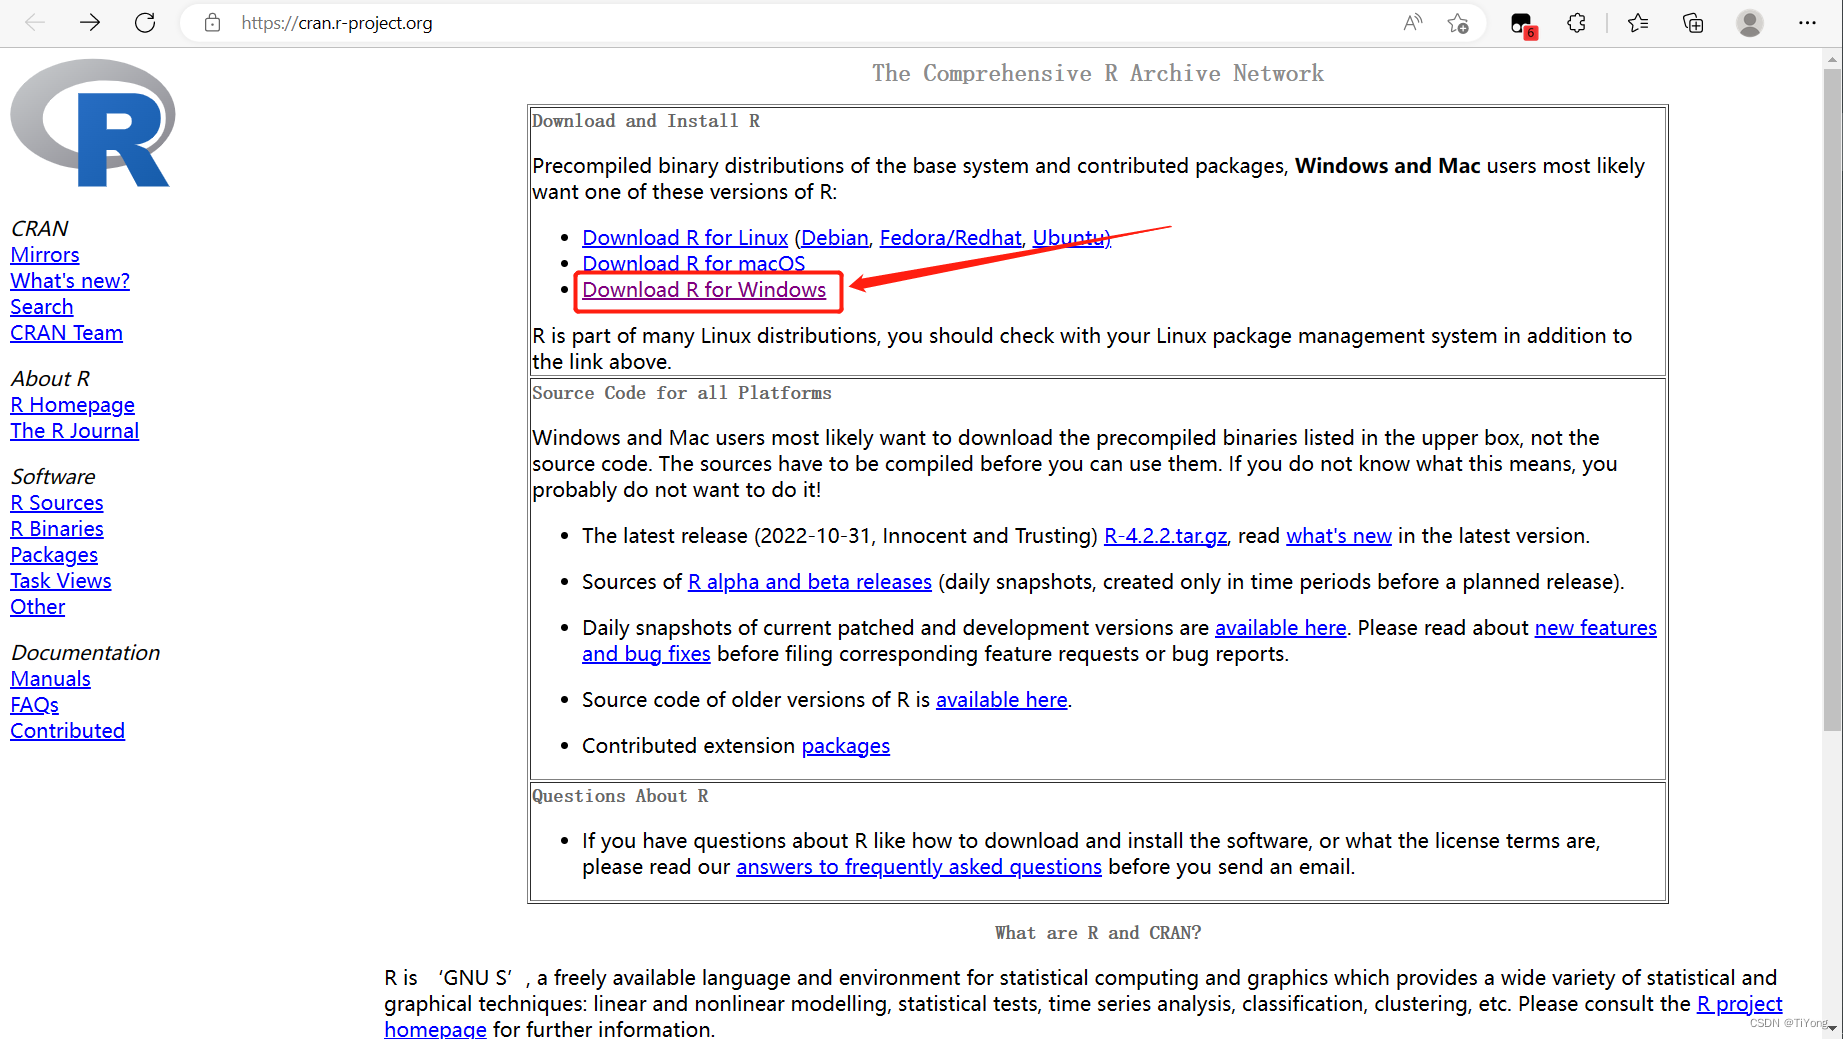Open the R Sources link

[57, 503]
